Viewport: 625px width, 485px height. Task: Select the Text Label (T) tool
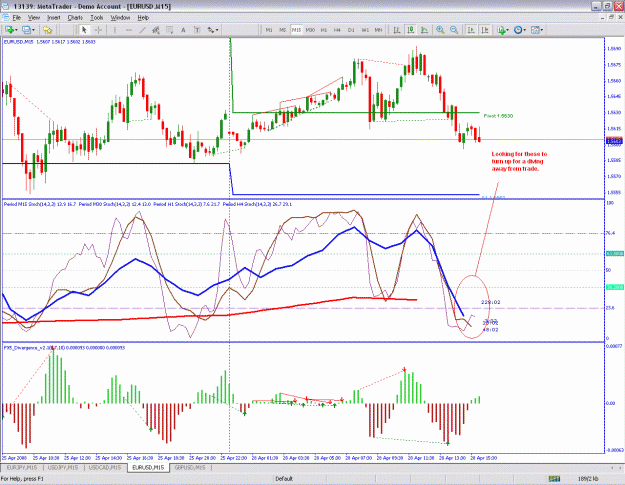(197, 30)
